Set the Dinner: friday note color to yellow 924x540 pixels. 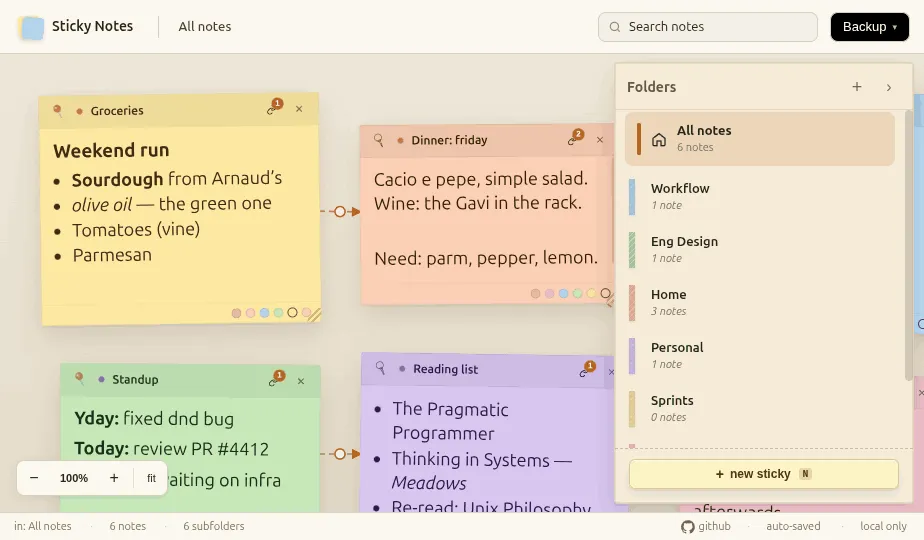pos(591,294)
